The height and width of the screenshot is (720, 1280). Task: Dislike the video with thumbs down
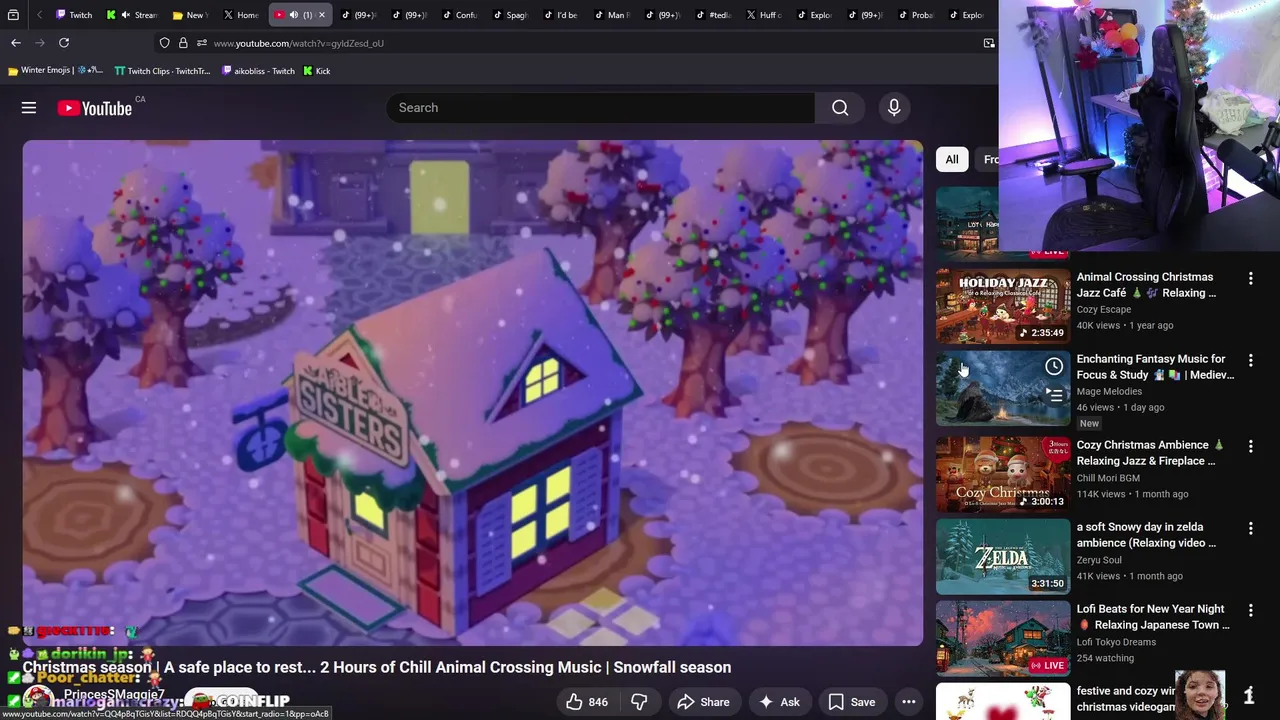[639, 702]
